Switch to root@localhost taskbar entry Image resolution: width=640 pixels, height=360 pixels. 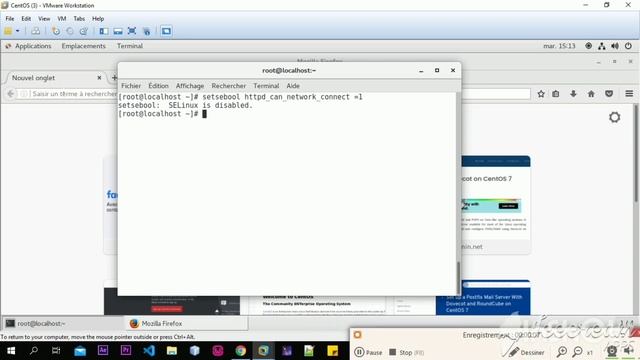[x=63, y=323]
